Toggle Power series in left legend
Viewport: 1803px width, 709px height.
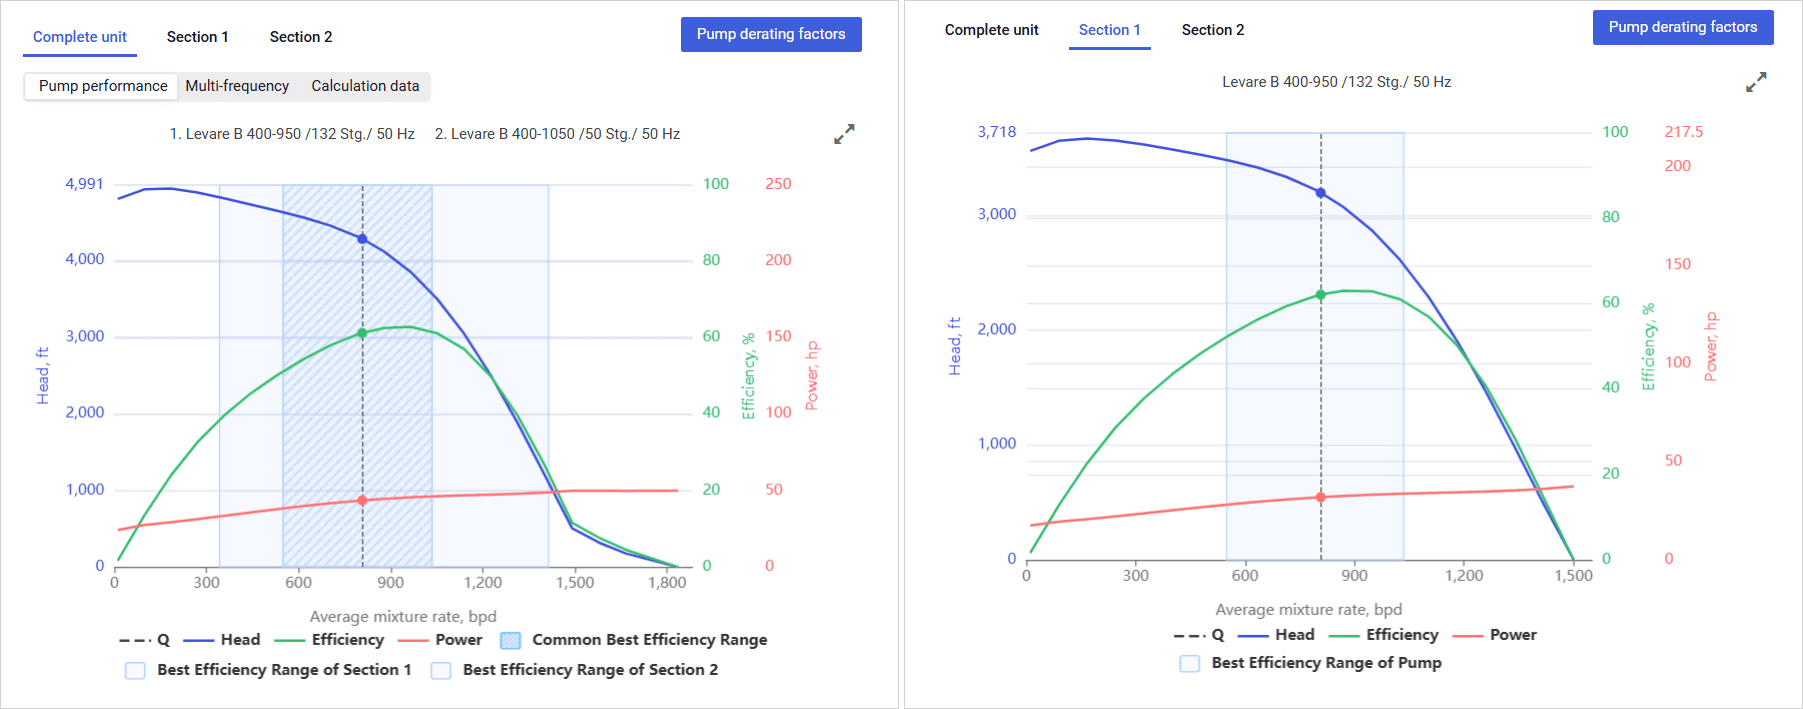coord(440,640)
